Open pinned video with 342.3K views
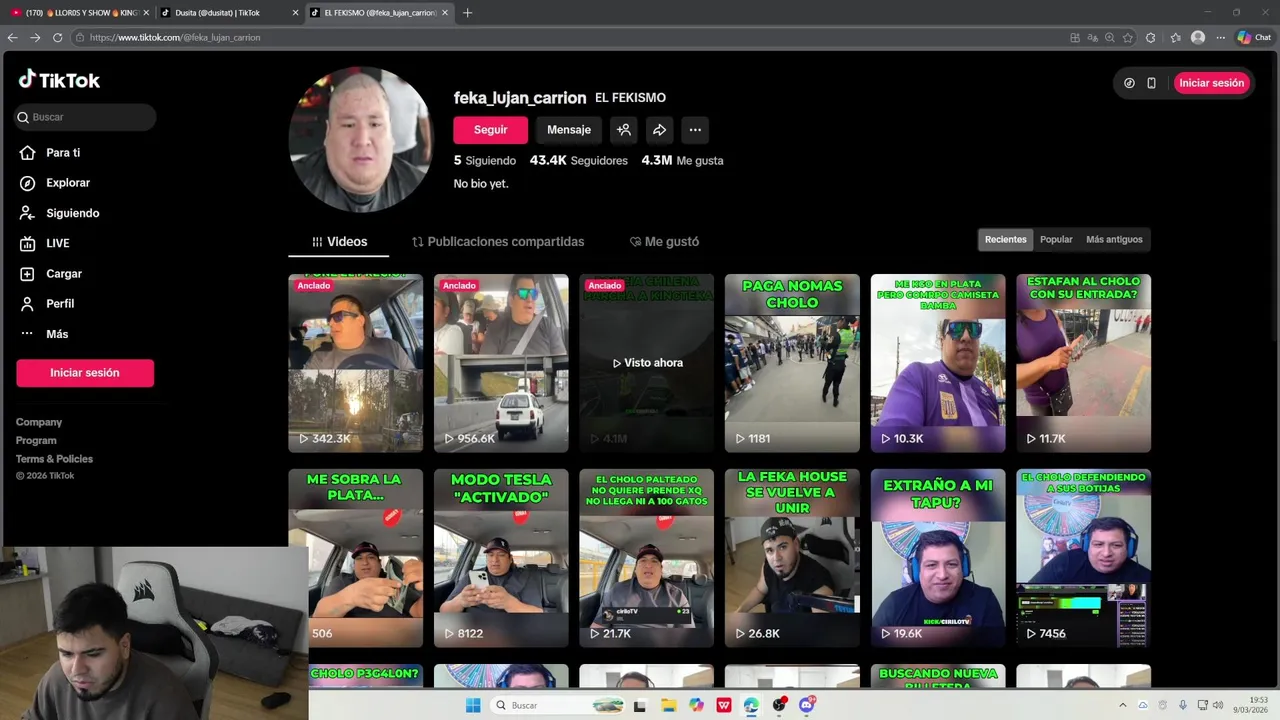1280x720 pixels. (x=355, y=363)
